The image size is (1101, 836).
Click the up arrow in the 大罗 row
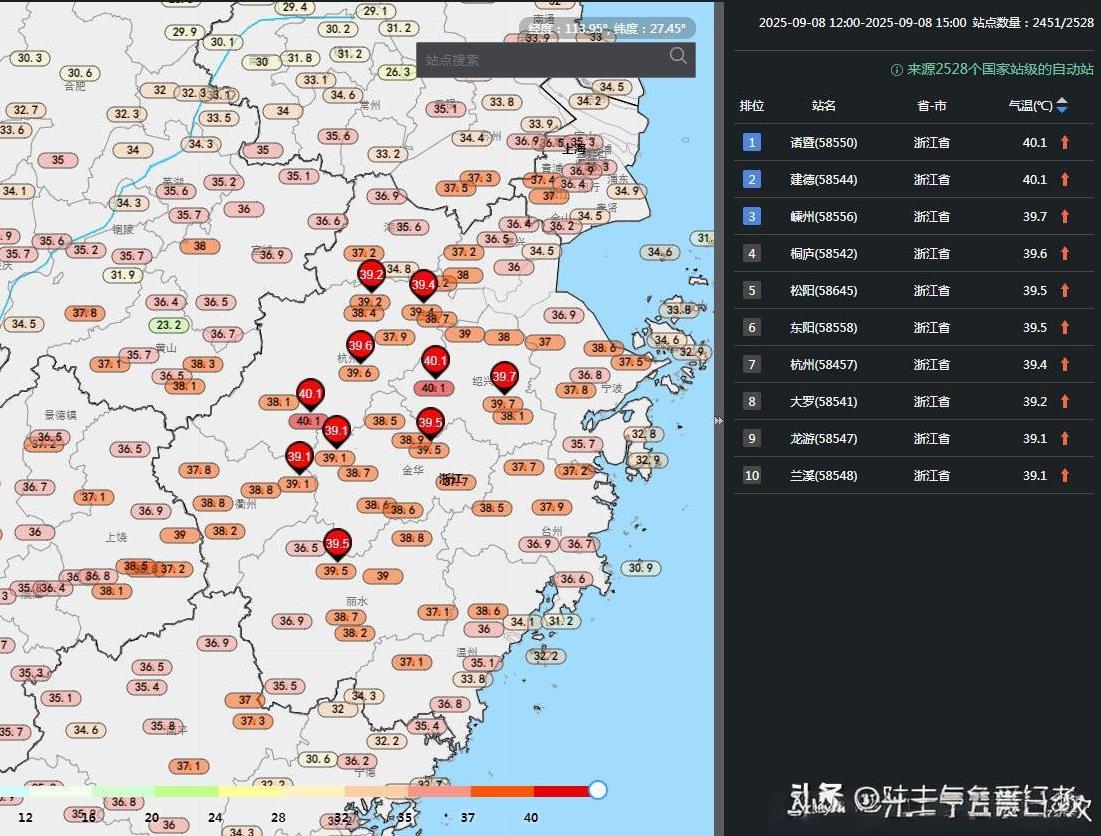tap(1064, 402)
